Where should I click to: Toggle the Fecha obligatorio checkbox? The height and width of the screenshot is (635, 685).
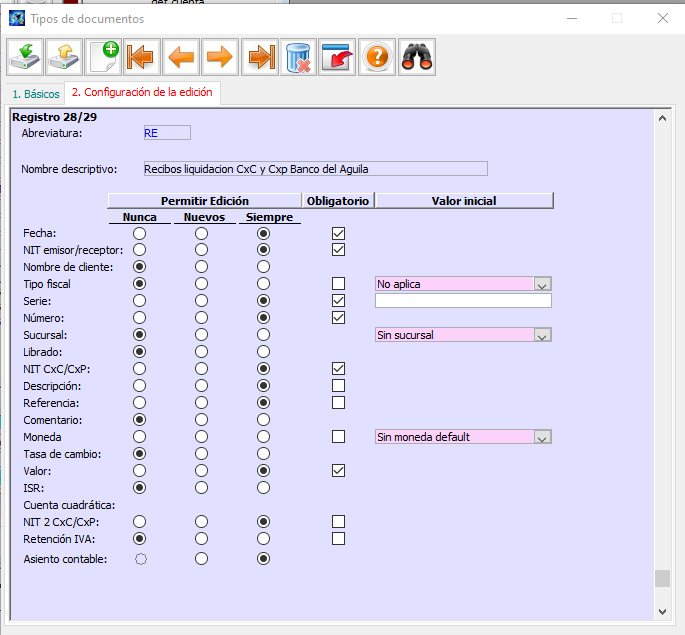coord(338,233)
